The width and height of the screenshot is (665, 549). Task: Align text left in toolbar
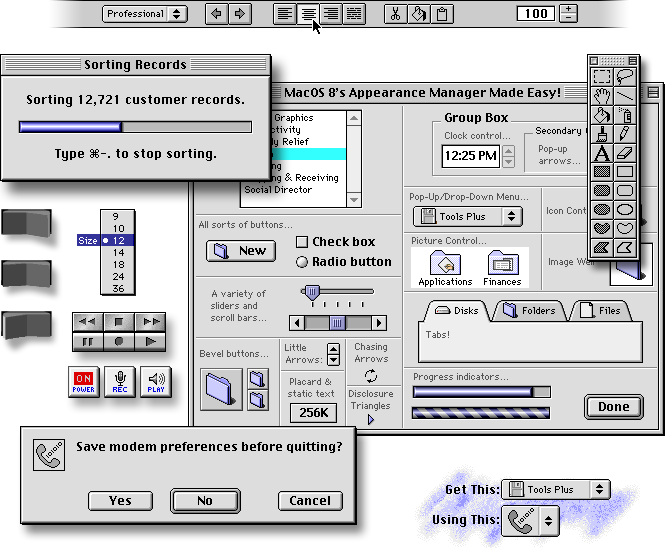[285, 14]
